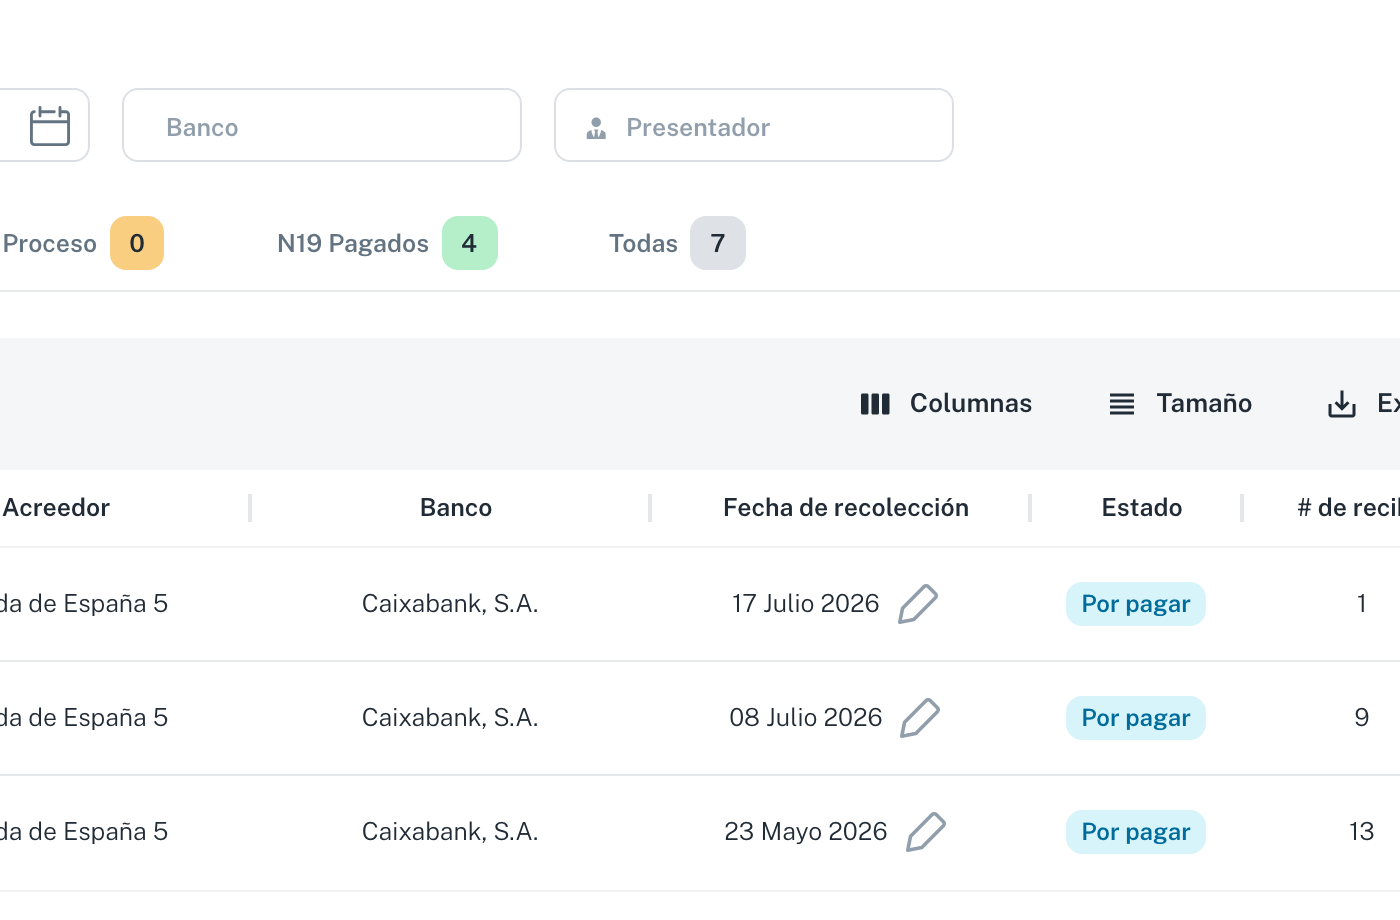Click Caixabank, S.A. in the 08 Julio row
1400x920 pixels.
pos(450,718)
